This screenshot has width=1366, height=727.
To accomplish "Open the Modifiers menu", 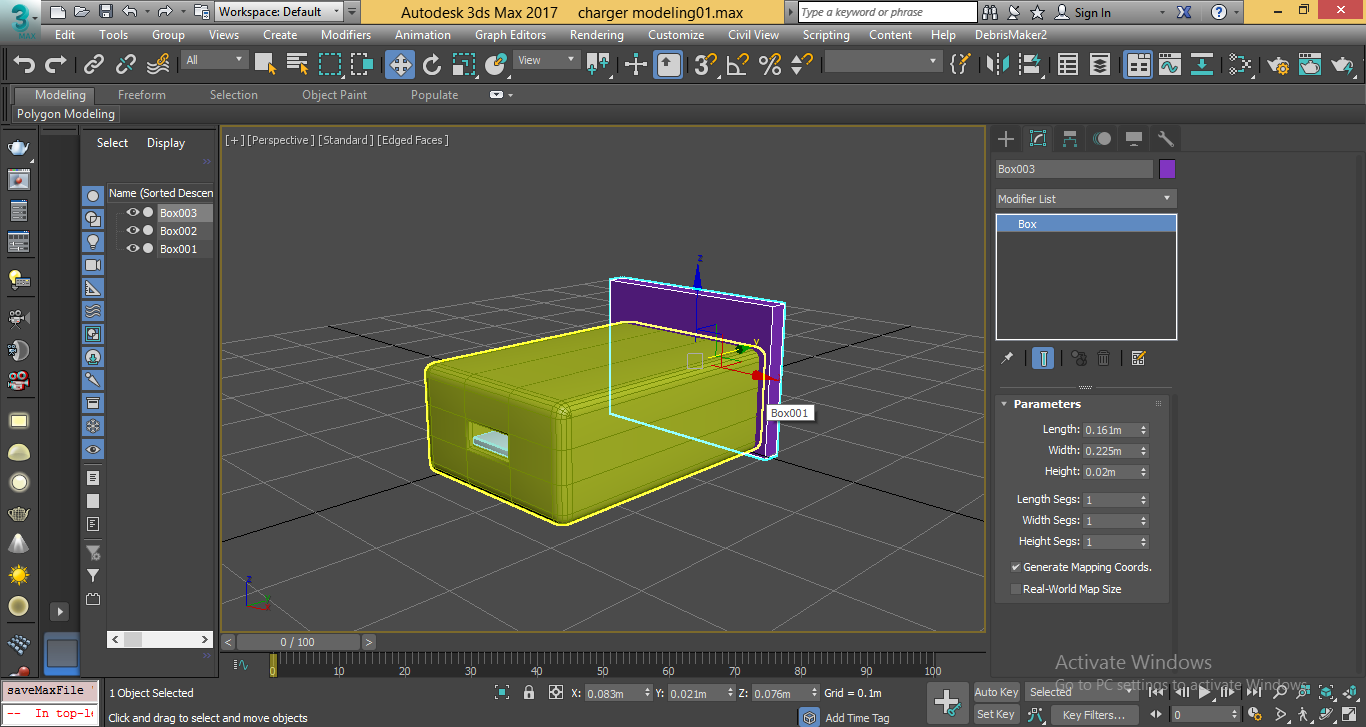I will [346, 34].
